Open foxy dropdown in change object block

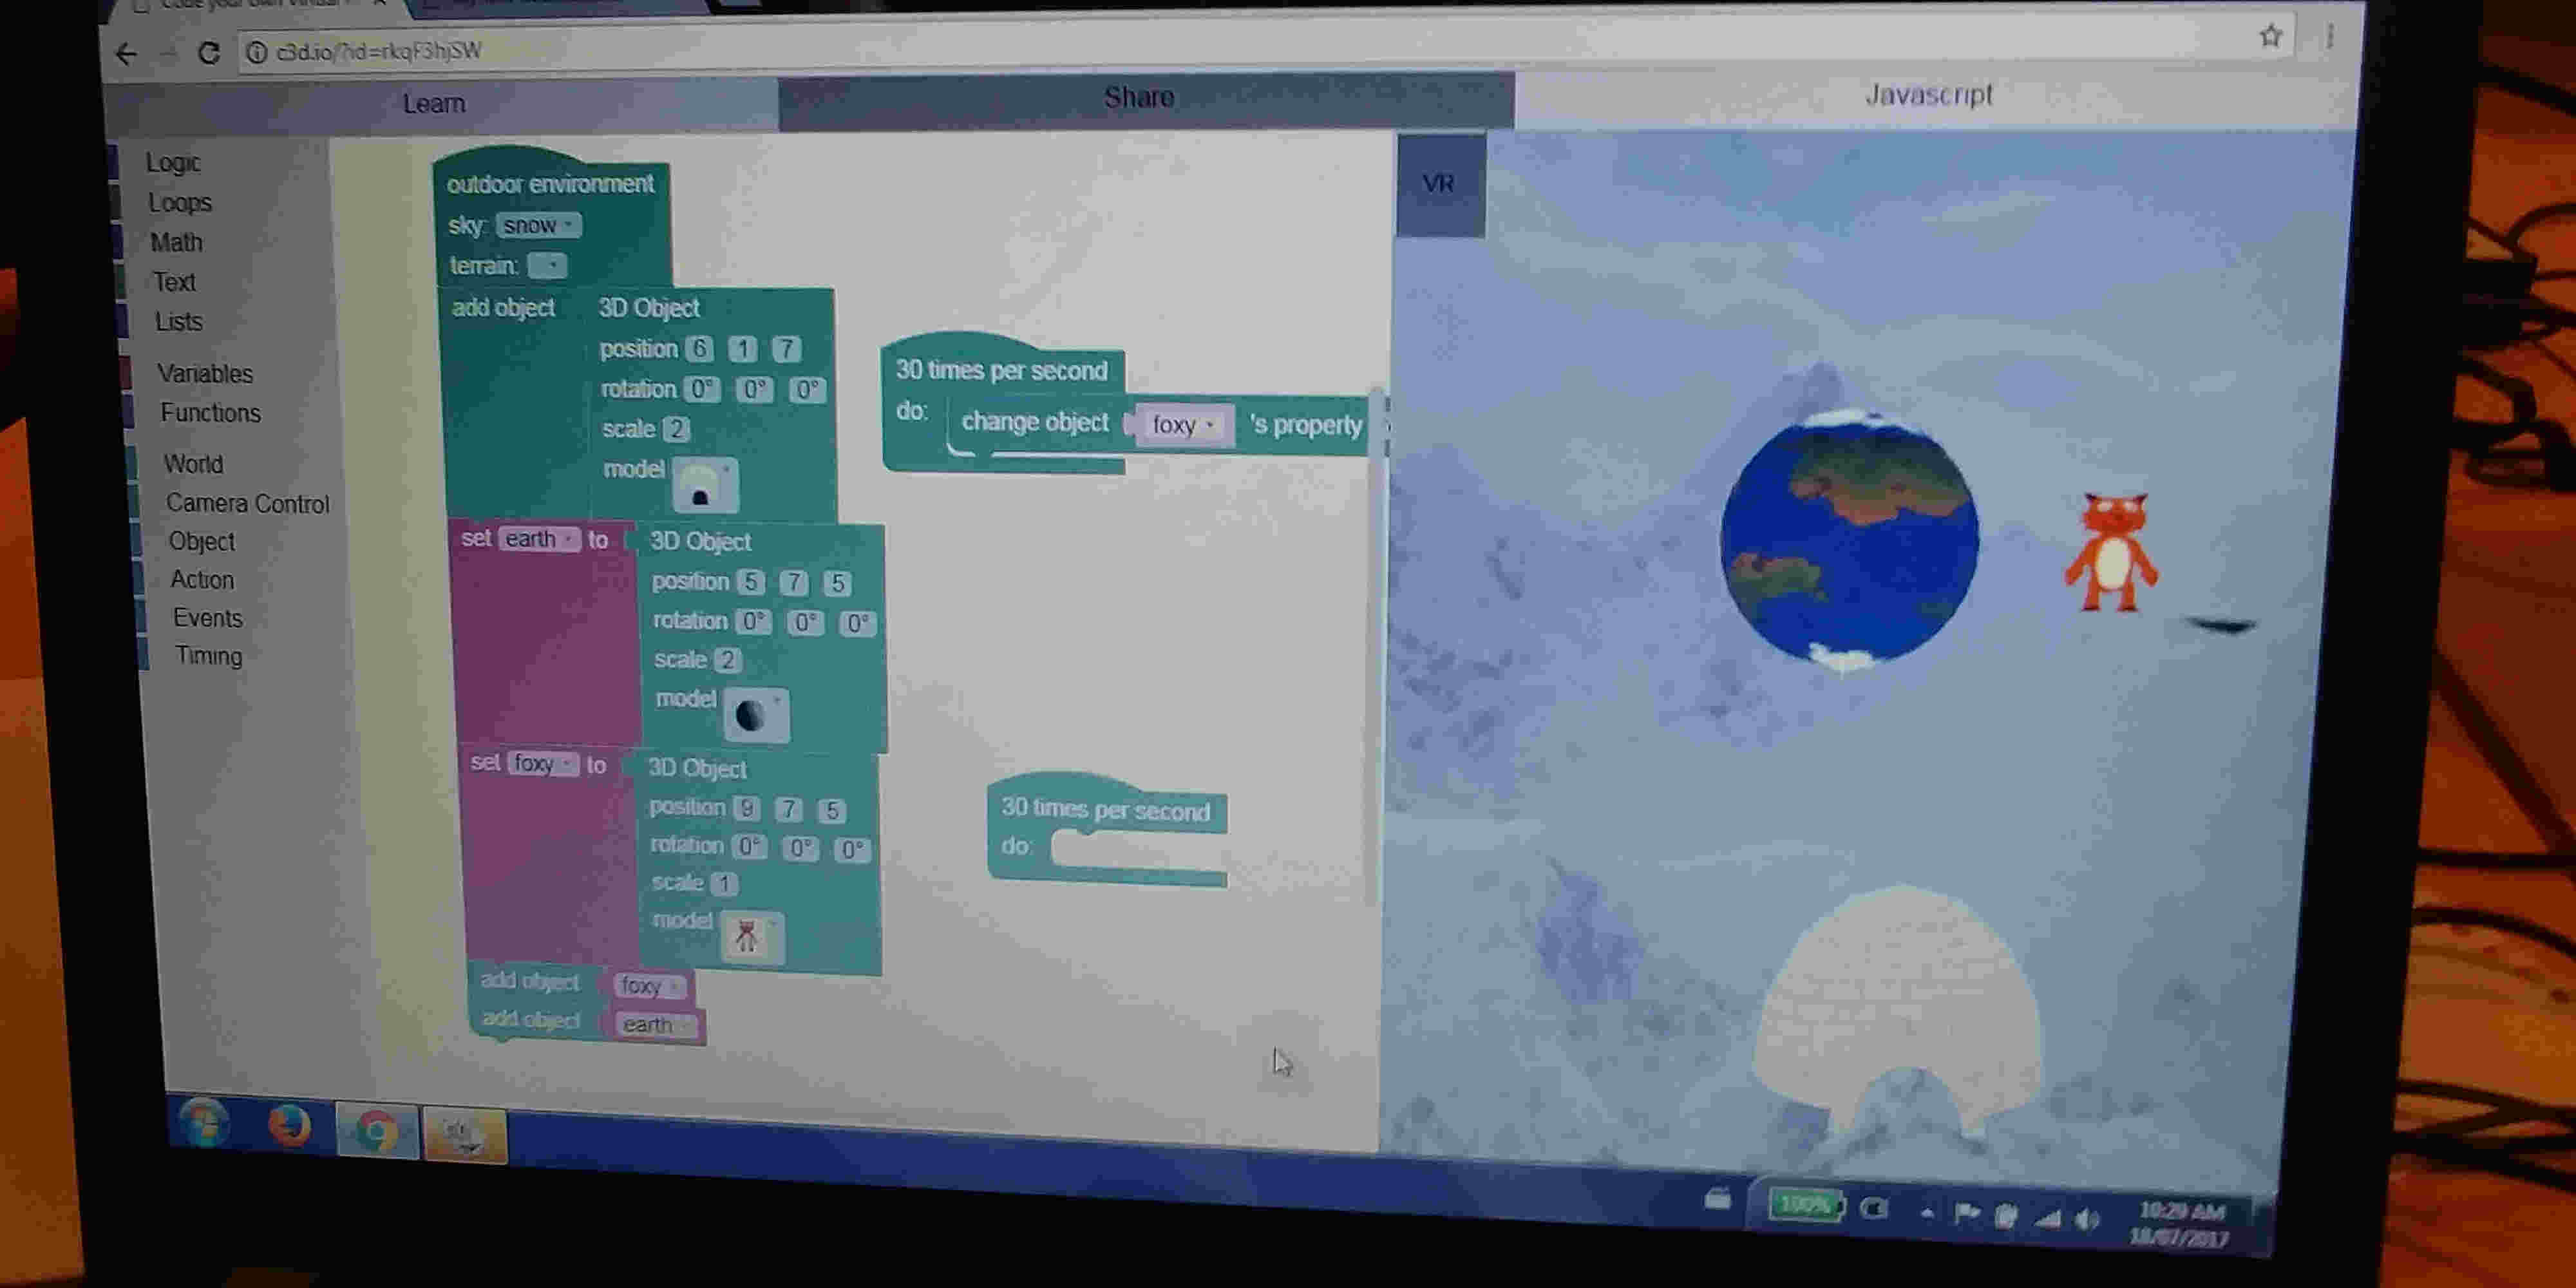tap(1184, 425)
